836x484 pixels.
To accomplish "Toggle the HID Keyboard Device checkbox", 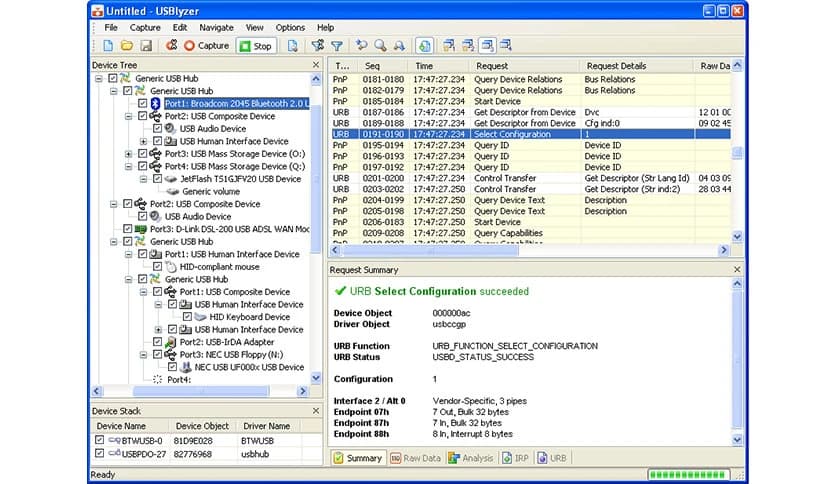I will tap(187, 317).
